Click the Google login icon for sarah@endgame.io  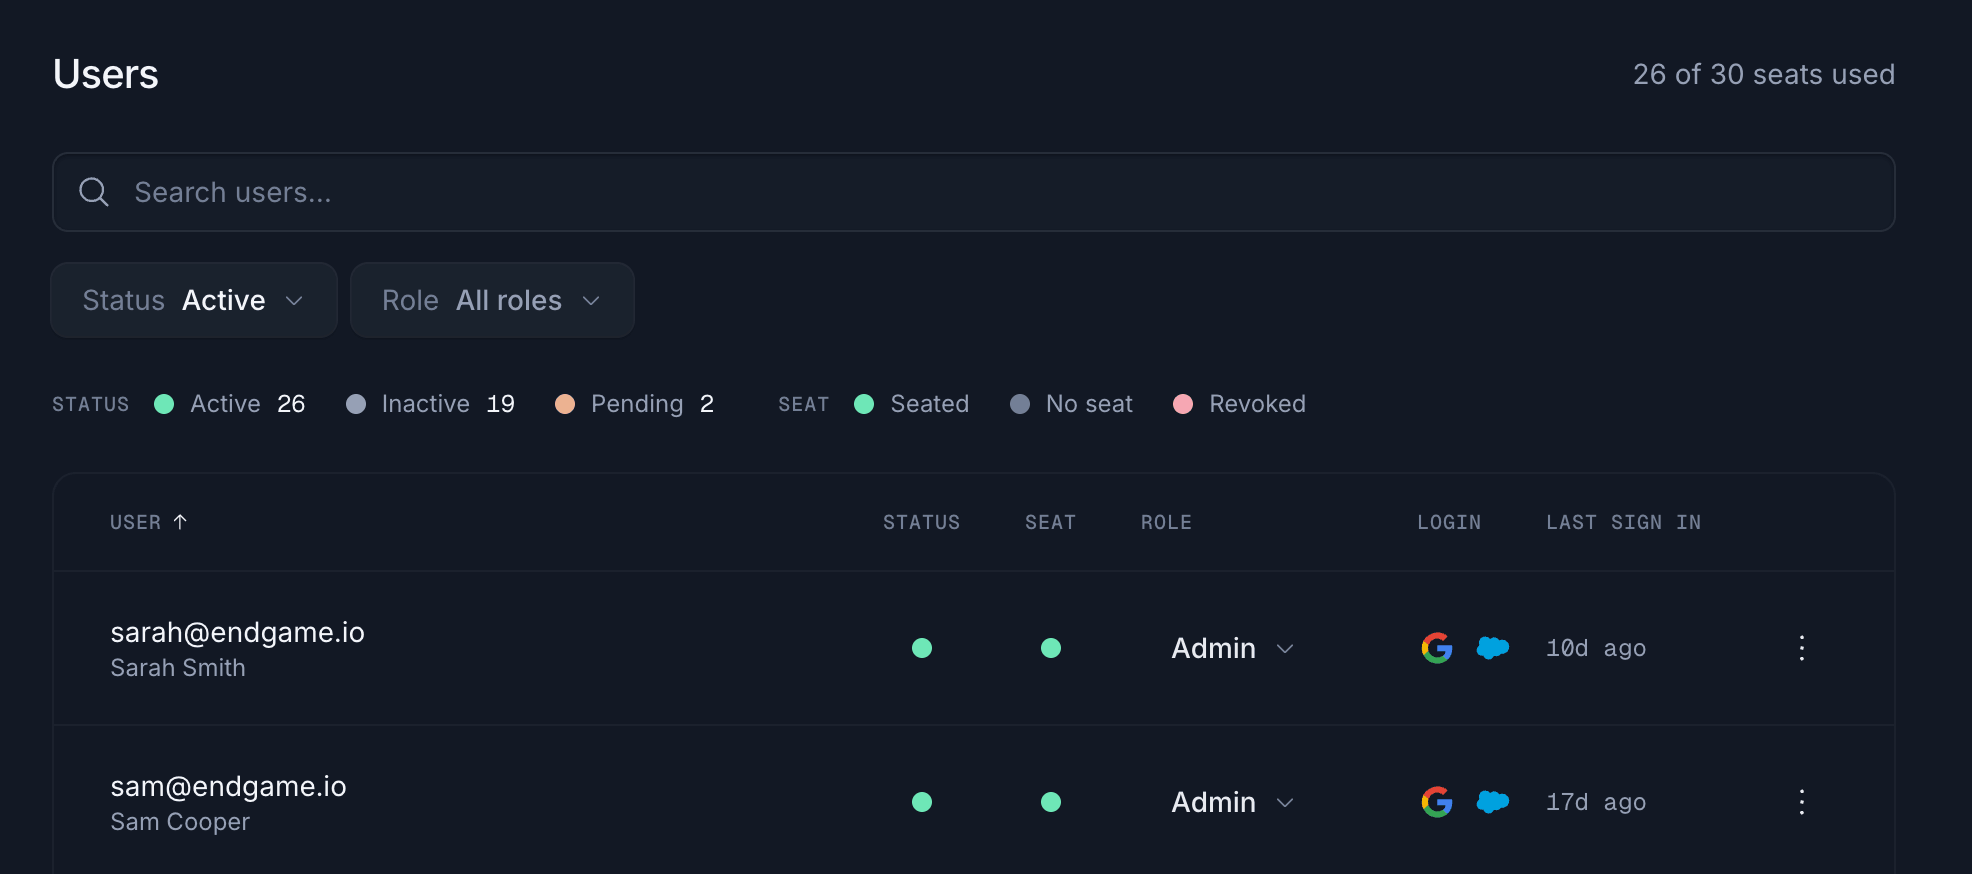click(x=1437, y=648)
